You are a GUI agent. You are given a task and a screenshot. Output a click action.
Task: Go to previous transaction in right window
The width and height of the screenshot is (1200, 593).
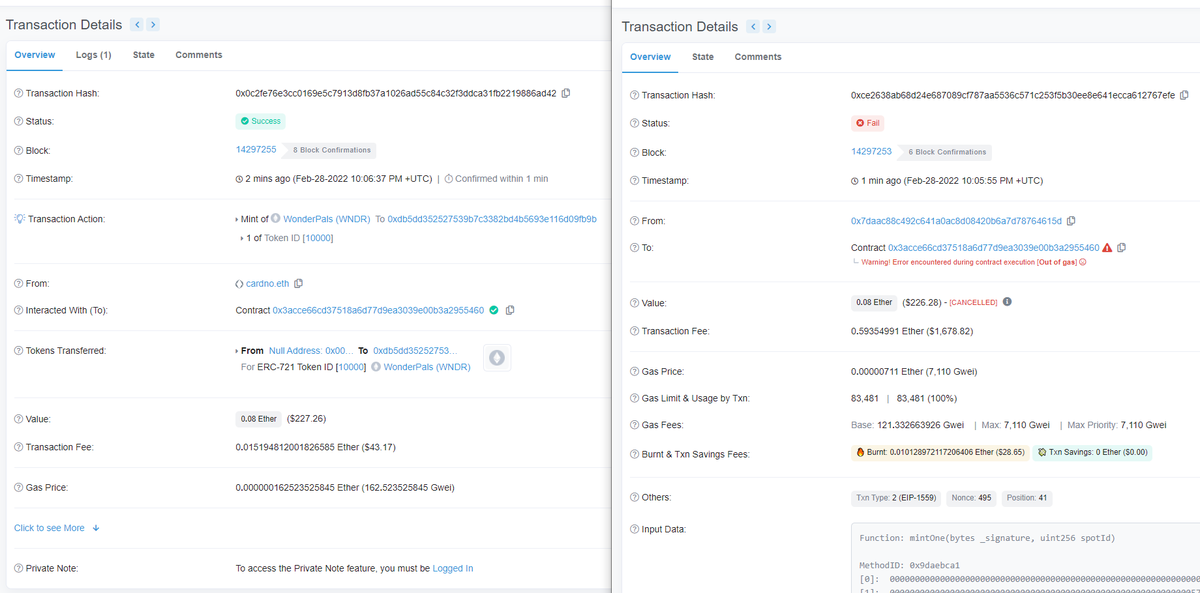pyautogui.click(x=753, y=26)
